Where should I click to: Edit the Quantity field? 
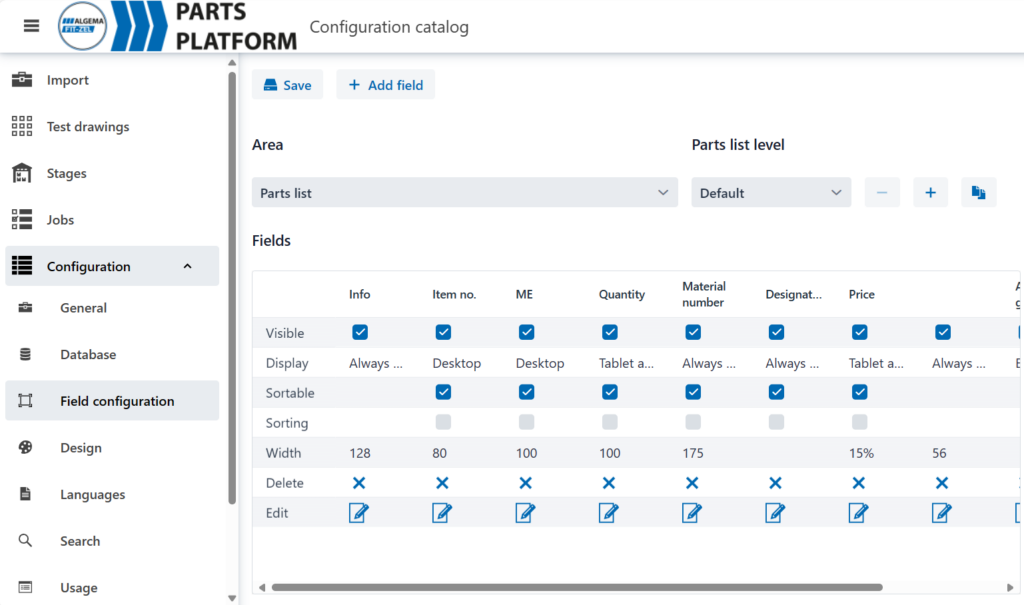click(609, 513)
